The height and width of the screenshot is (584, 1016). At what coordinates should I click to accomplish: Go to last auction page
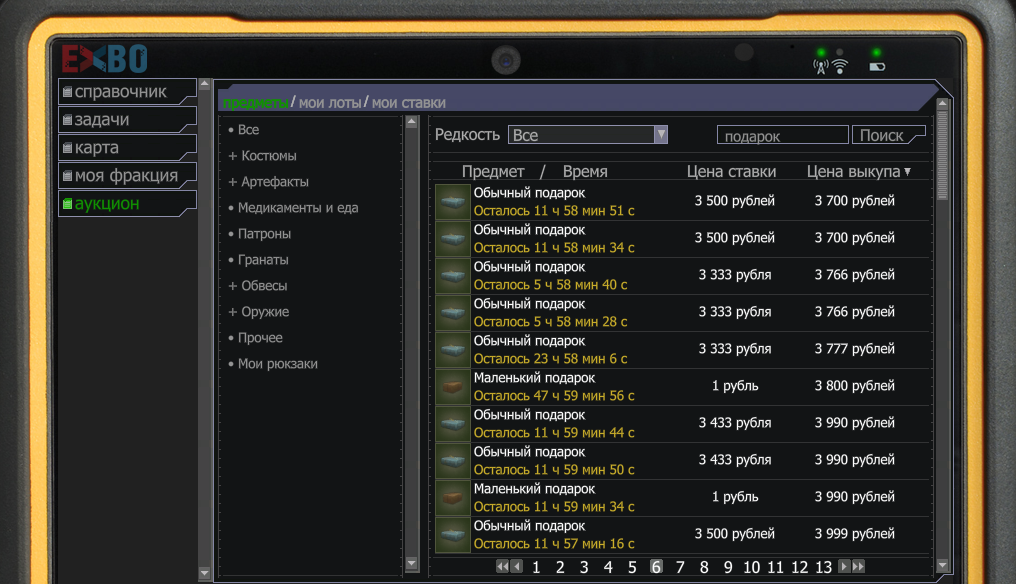858,566
